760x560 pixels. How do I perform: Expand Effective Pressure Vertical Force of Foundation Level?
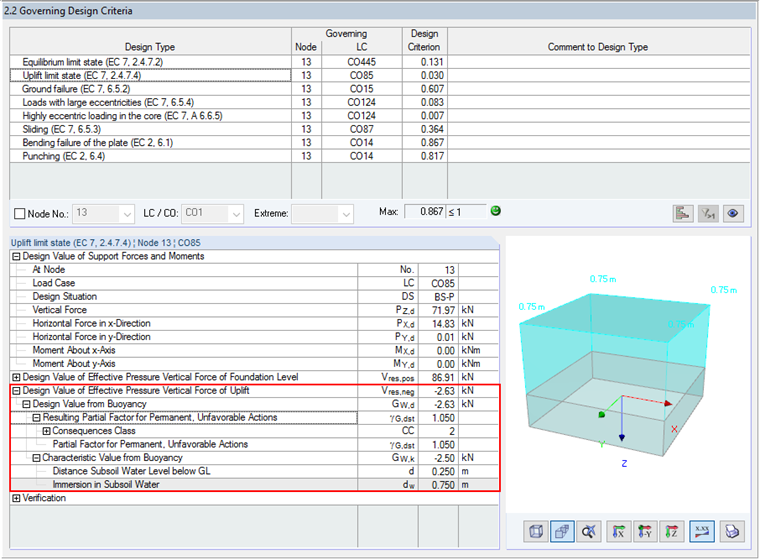pos(16,377)
